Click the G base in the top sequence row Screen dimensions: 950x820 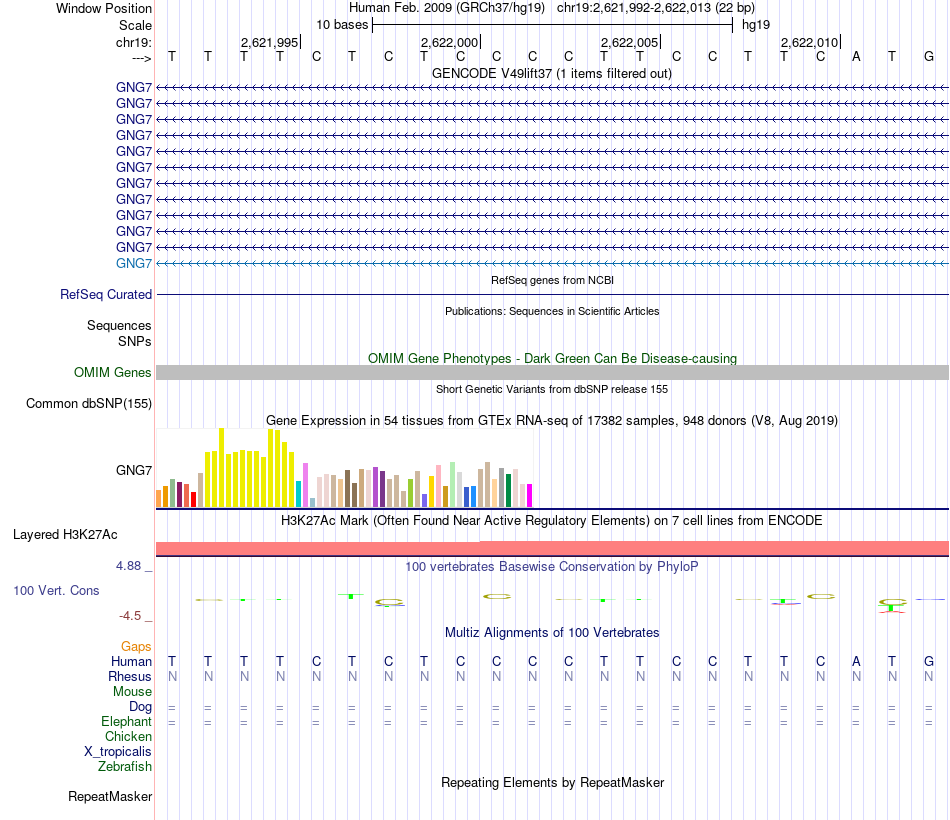click(929, 56)
